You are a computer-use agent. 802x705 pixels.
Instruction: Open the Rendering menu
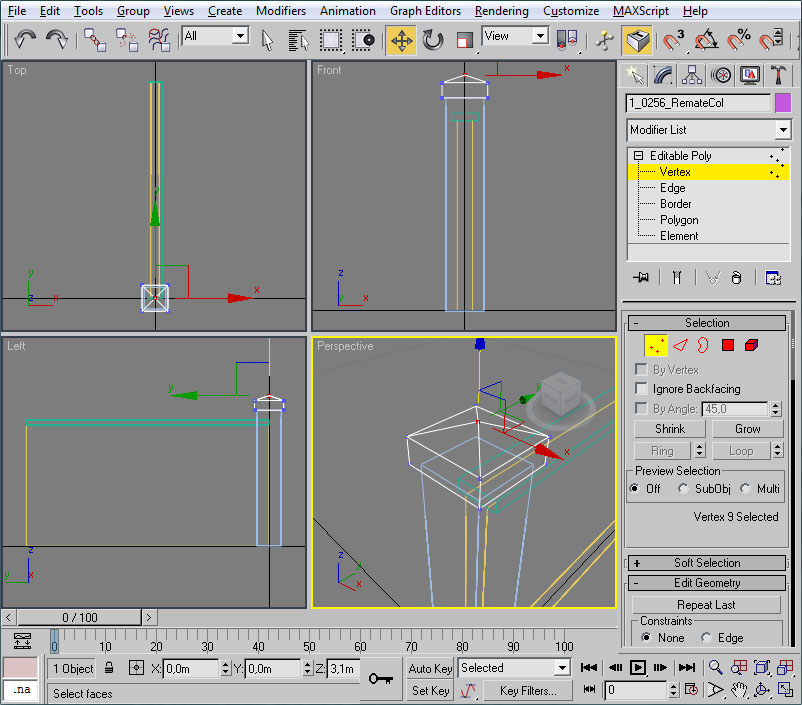pos(502,11)
